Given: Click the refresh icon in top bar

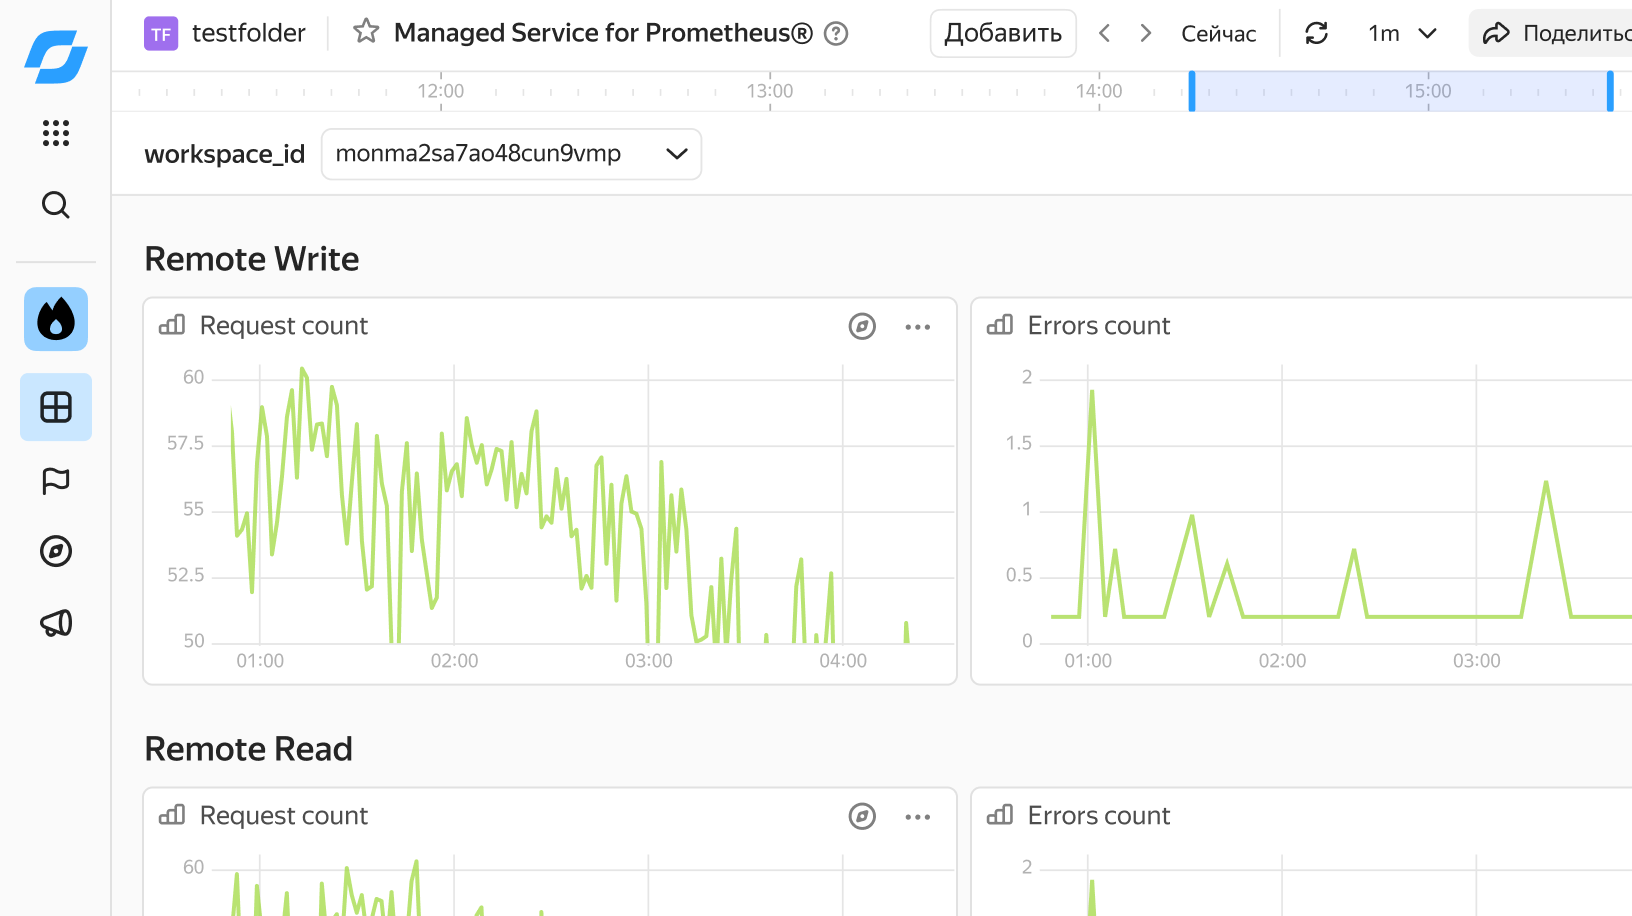Looking at the screenshot, I should click(1317, 33).
